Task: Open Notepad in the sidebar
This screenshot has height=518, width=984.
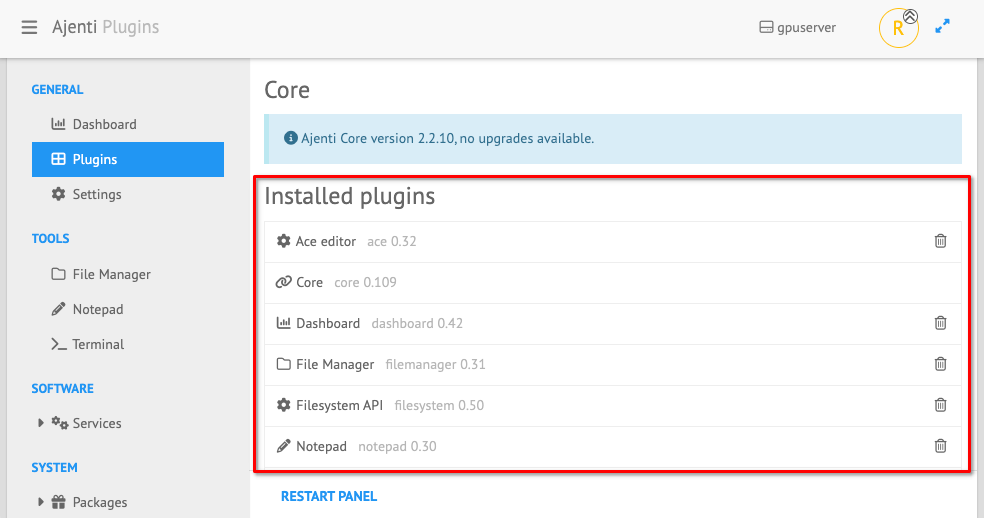Action: click(127, 310)
